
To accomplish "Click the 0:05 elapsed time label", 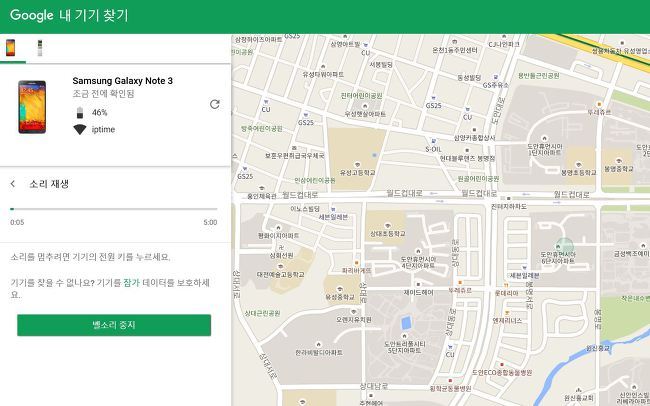I will coord(17,222).
